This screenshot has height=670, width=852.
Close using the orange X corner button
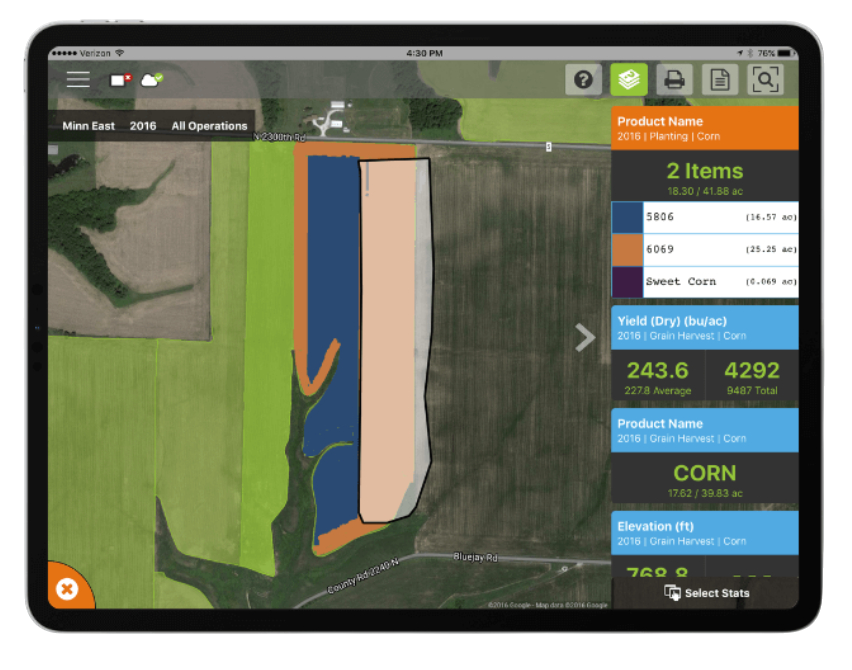[x=67, y=589]
